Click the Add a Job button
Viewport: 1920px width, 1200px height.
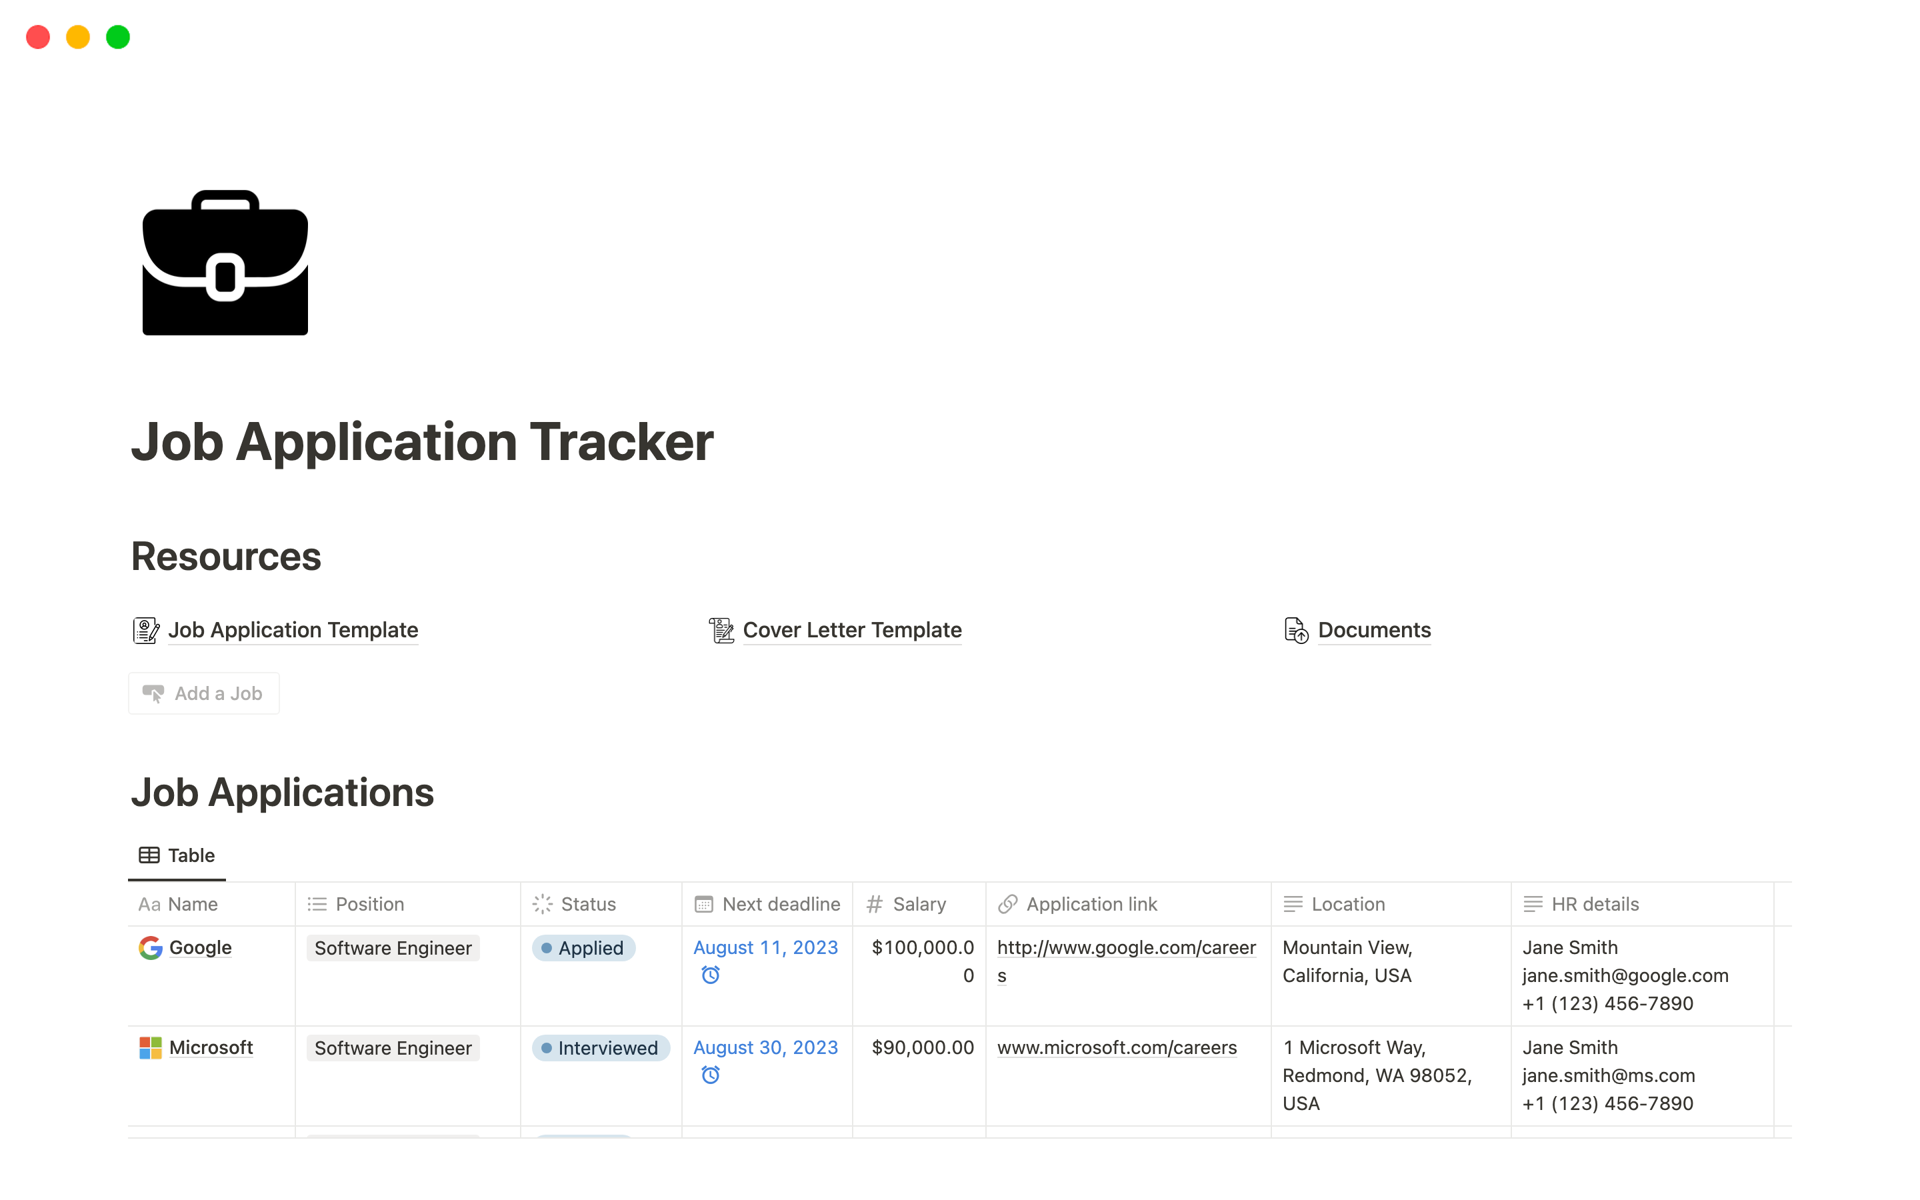pyautogui.click(x=204, y=693)
